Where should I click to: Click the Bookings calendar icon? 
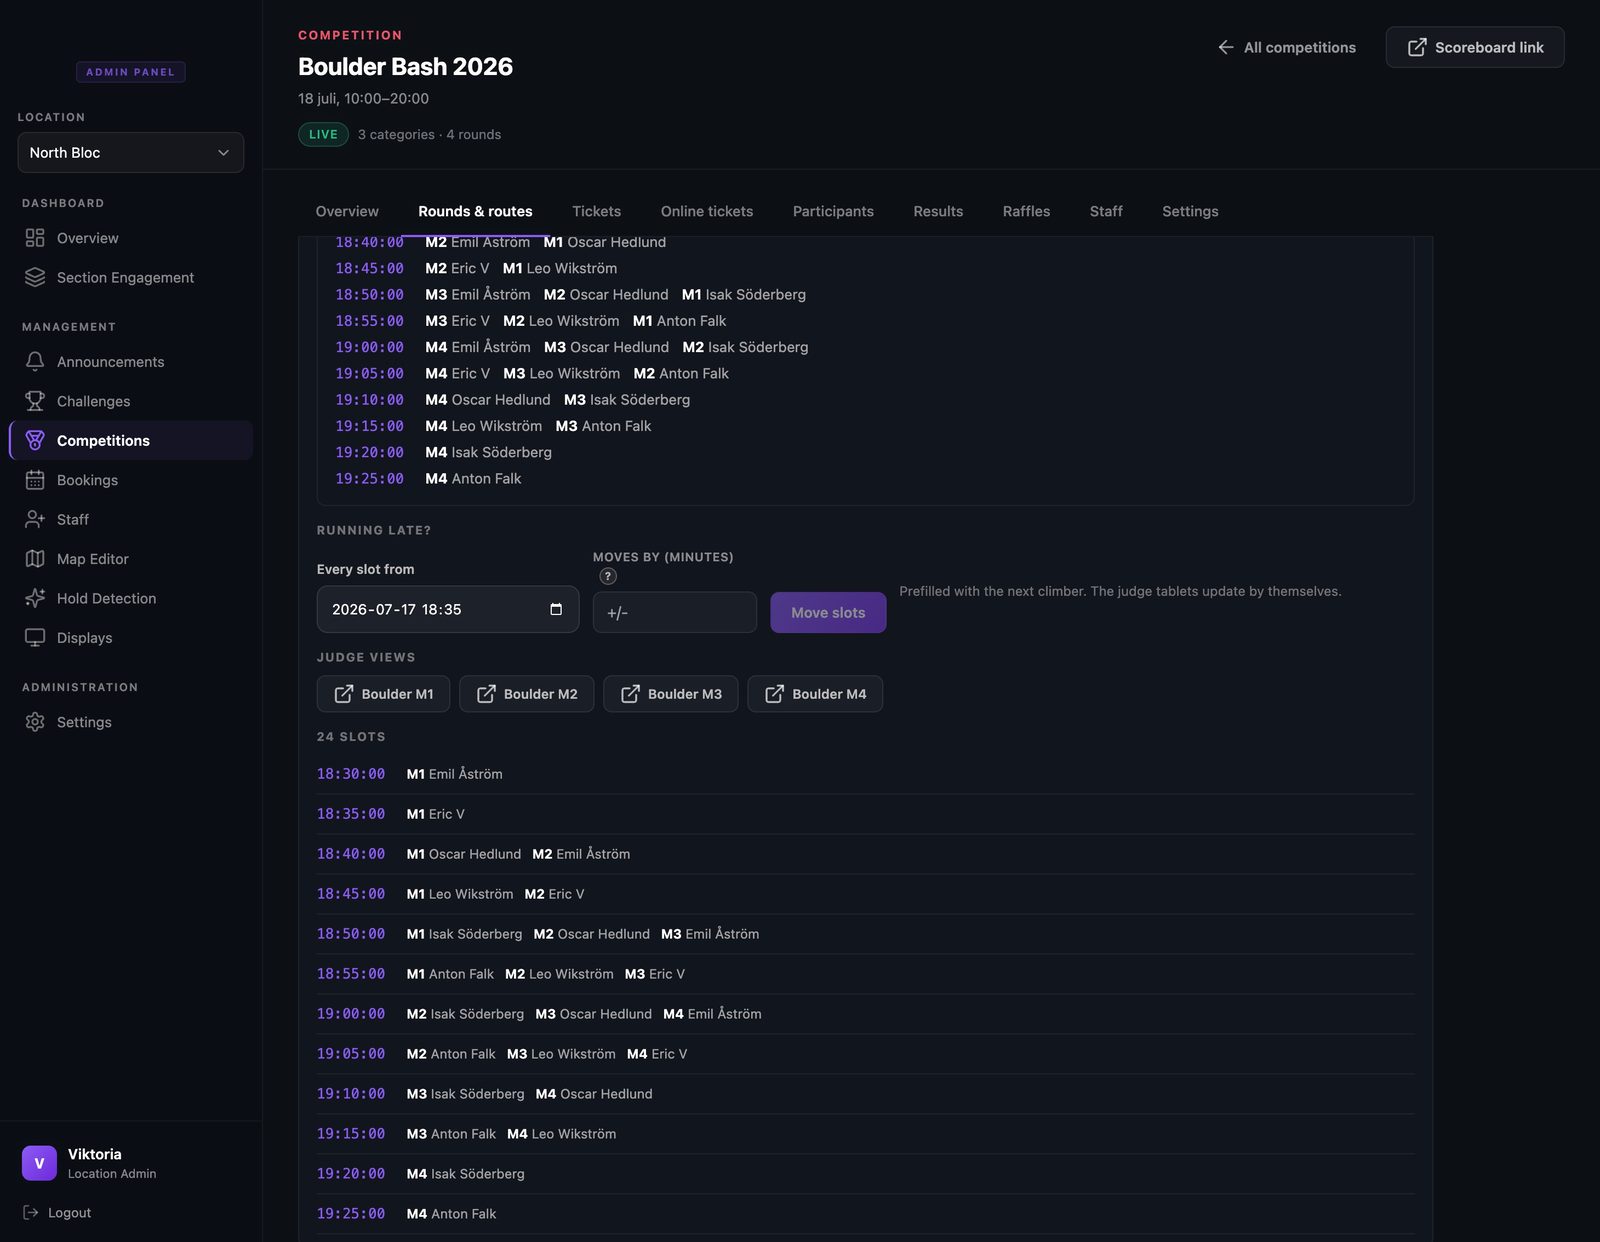[35, 480]
